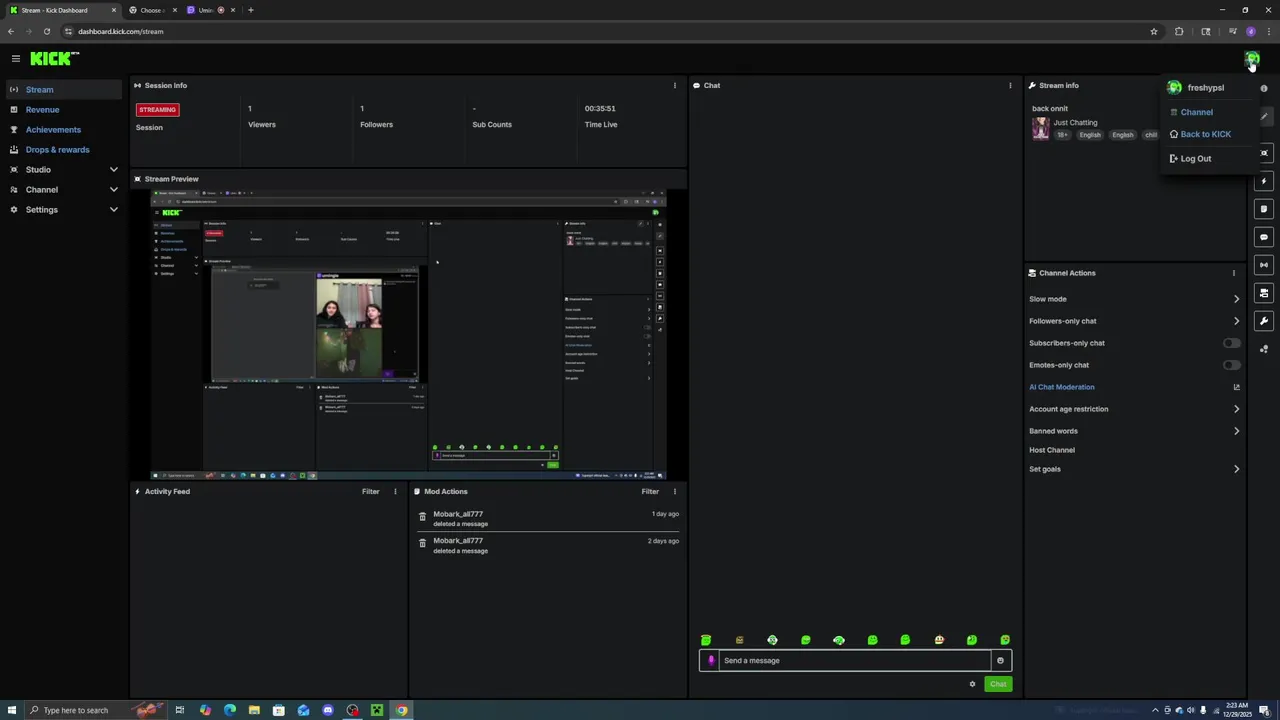Click the chat bubble sidebar widget icon
Image resolution: width=1280 pixels, height=720 pixels.
[x=1264, y=237]
